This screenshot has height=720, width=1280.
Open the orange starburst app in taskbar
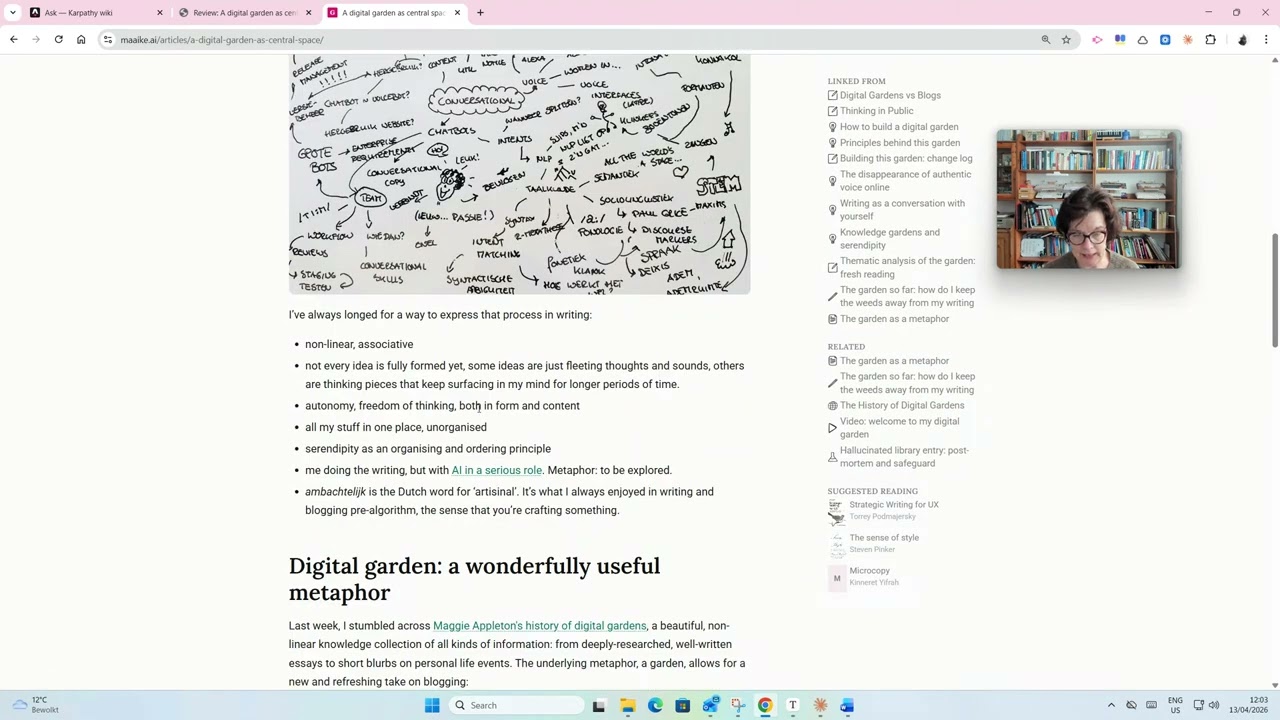(820, 705)
